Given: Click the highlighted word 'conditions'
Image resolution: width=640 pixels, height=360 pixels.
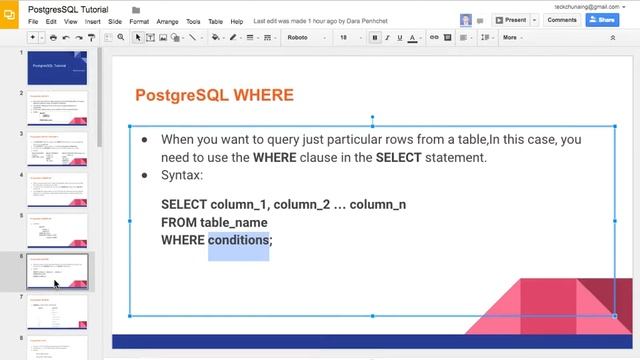Looking at the screenshot, I should (238, 240).
